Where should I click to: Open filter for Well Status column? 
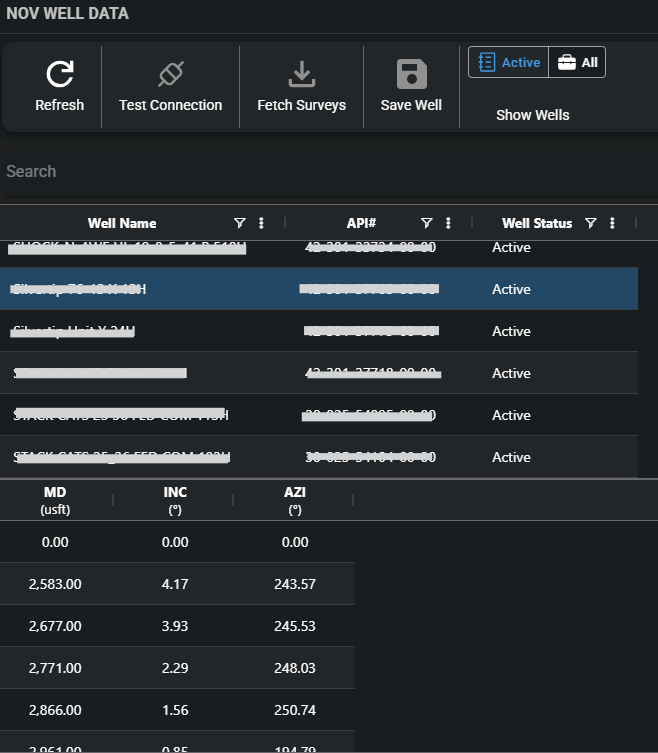(590, 223)
